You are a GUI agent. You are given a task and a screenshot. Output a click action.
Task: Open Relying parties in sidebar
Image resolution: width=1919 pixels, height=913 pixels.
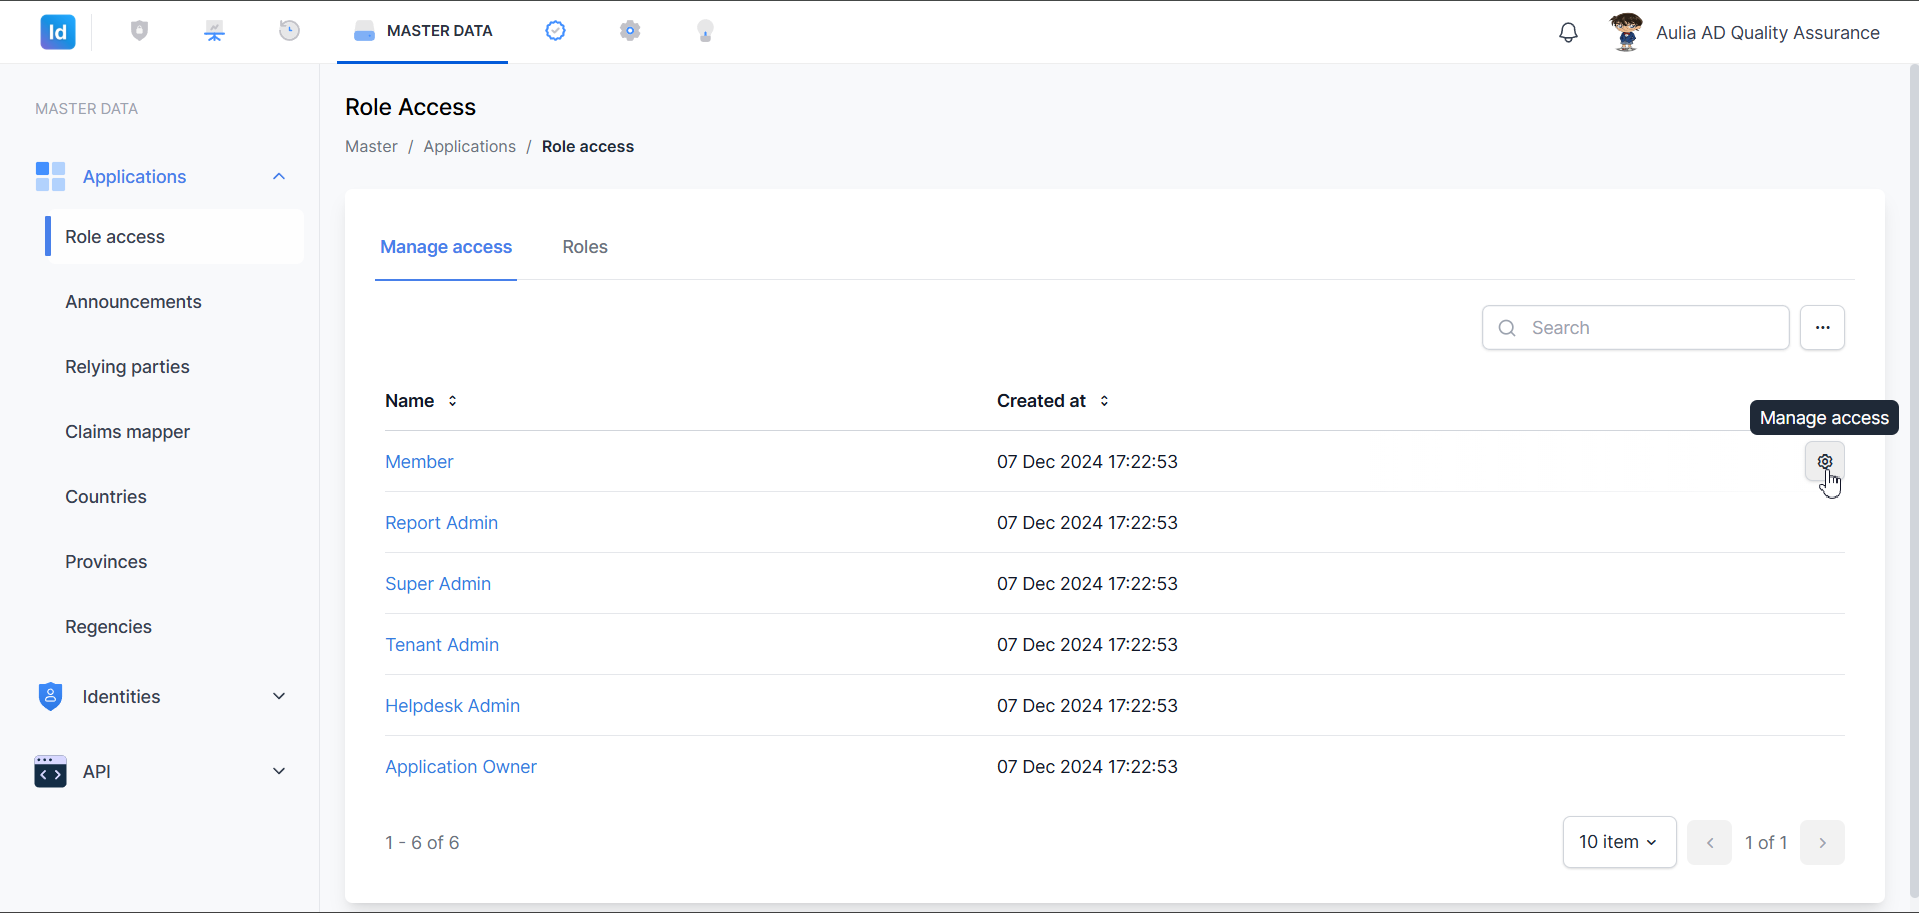click(127, 367)
